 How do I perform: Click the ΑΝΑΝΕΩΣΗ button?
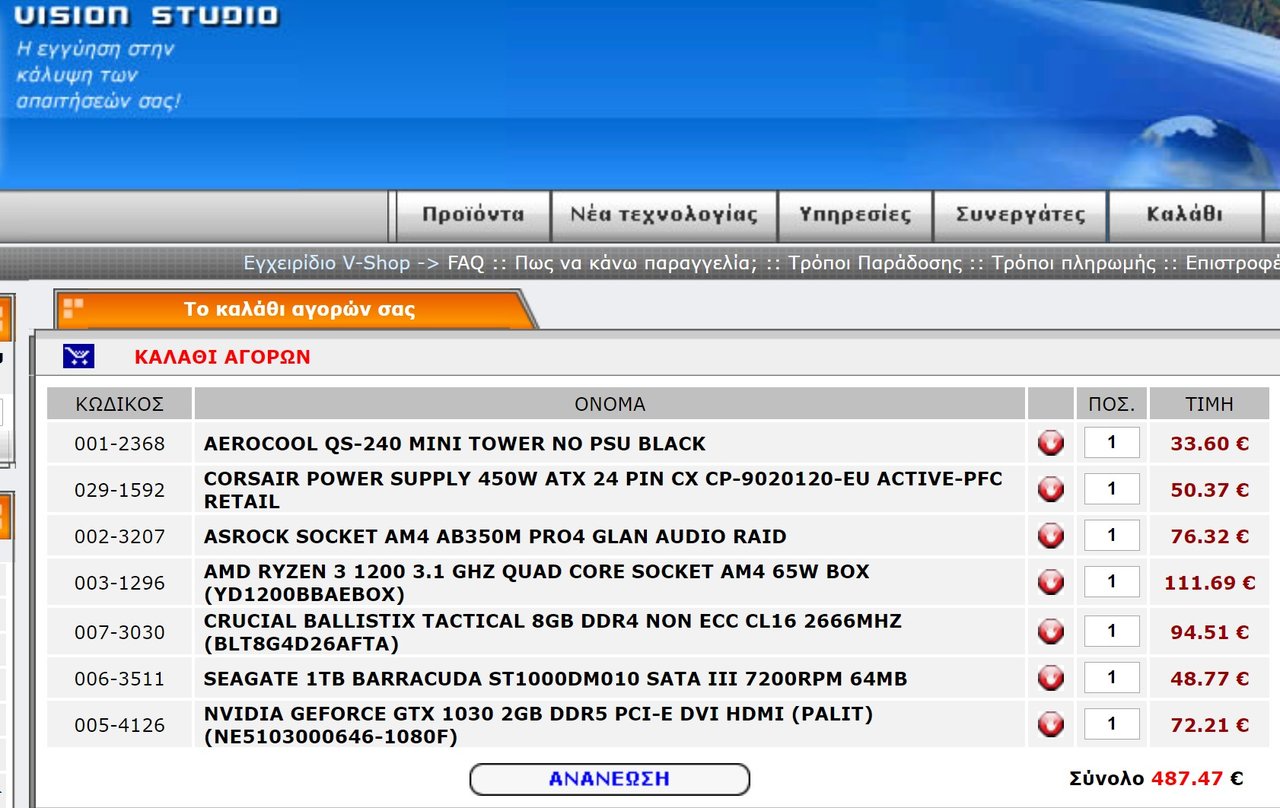click(609, 779)
